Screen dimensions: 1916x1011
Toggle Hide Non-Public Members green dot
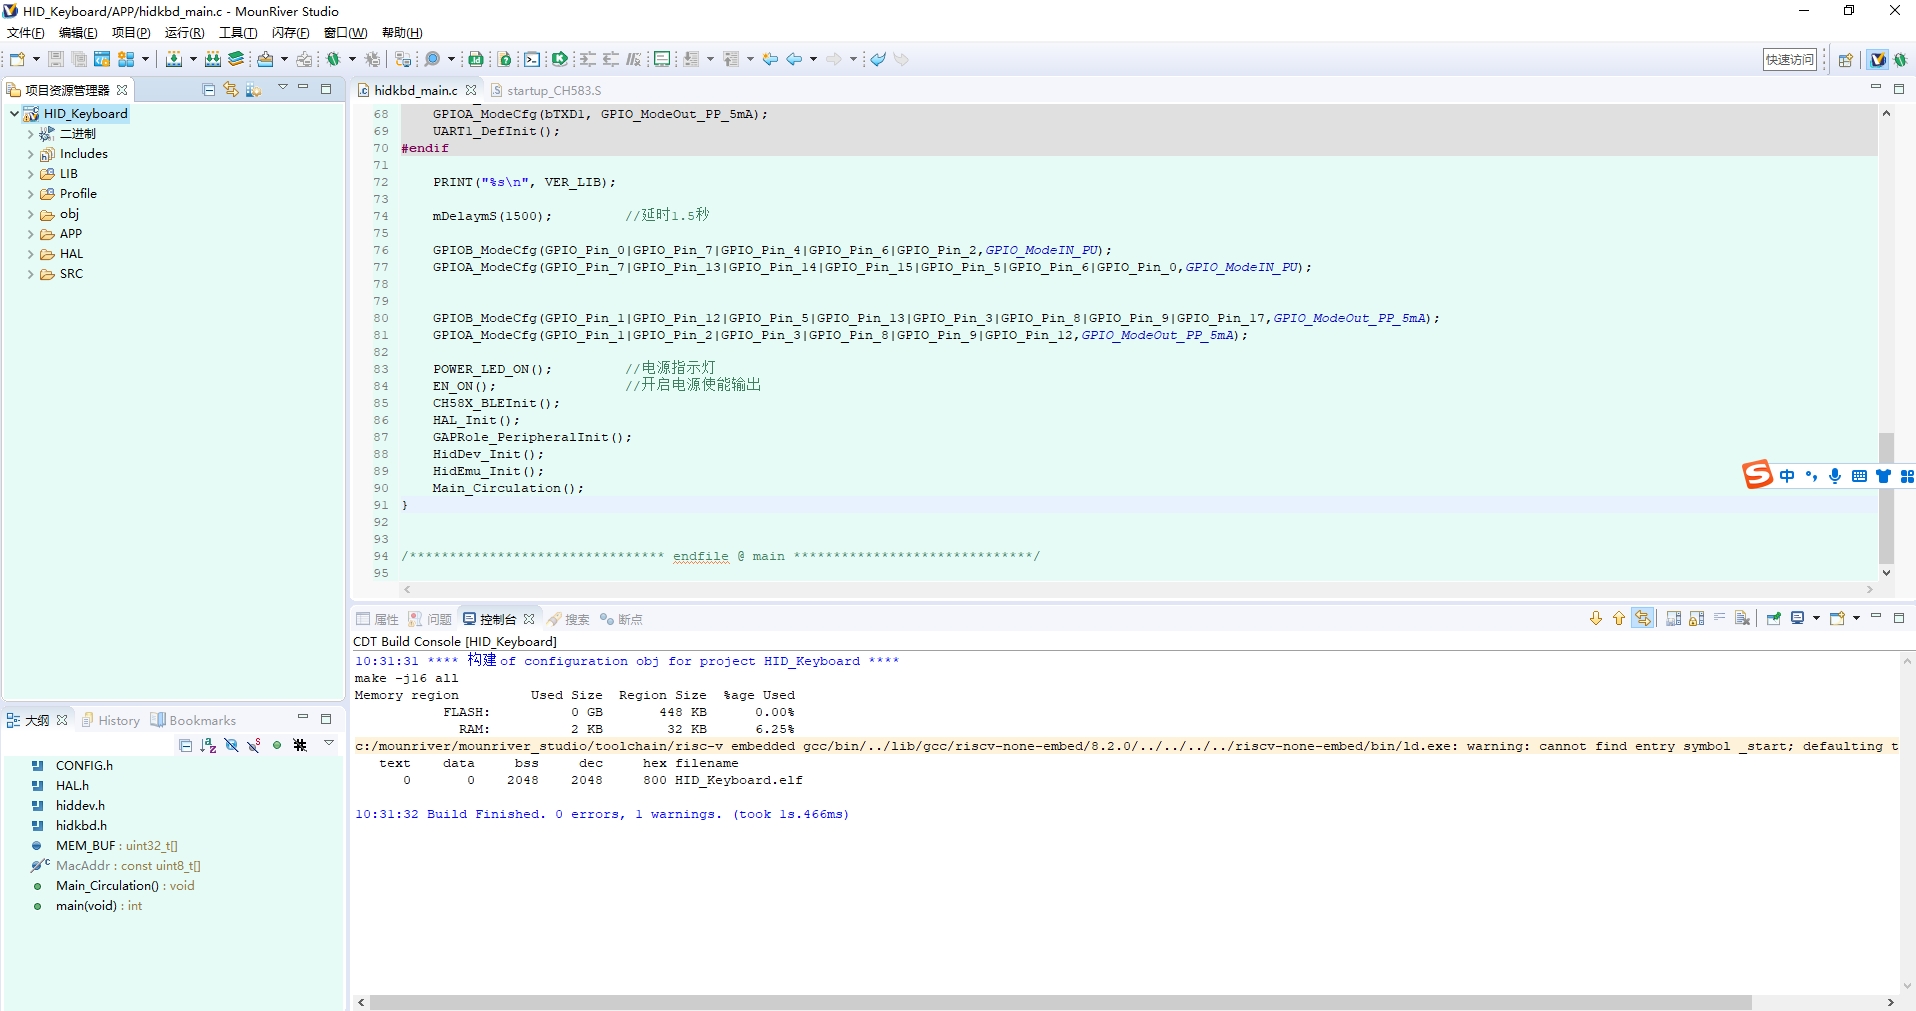coord(277,745)
